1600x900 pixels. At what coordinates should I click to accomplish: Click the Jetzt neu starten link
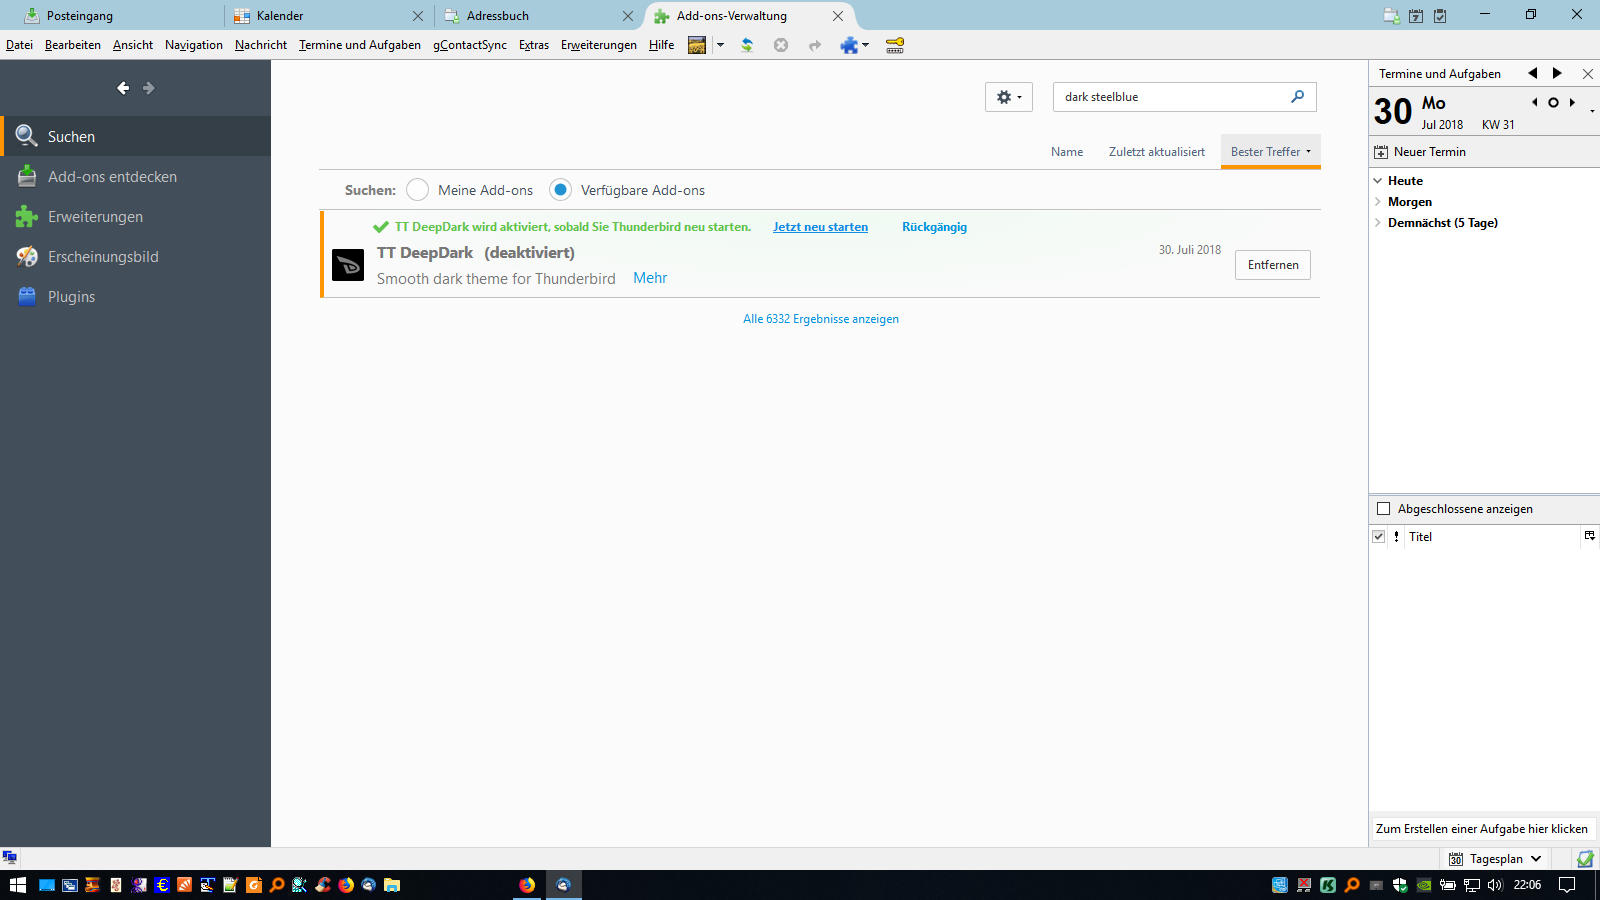820,227
